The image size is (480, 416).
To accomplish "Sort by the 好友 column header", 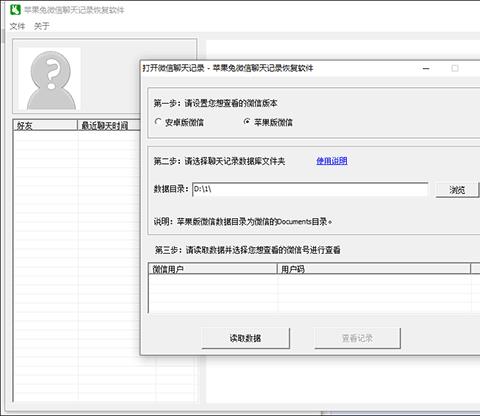I will tap(45, 125).
